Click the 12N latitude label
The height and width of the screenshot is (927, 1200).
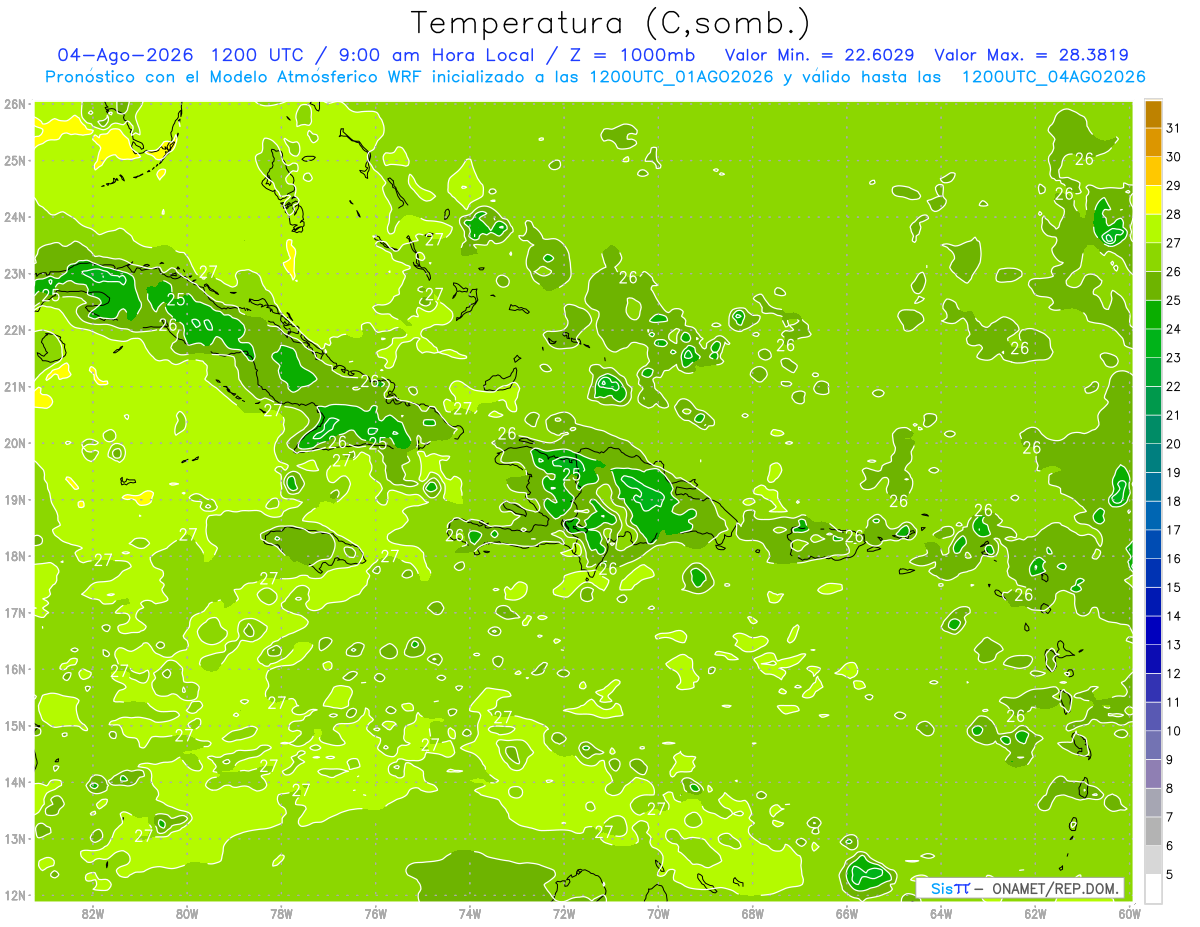(x=15, y=895)
